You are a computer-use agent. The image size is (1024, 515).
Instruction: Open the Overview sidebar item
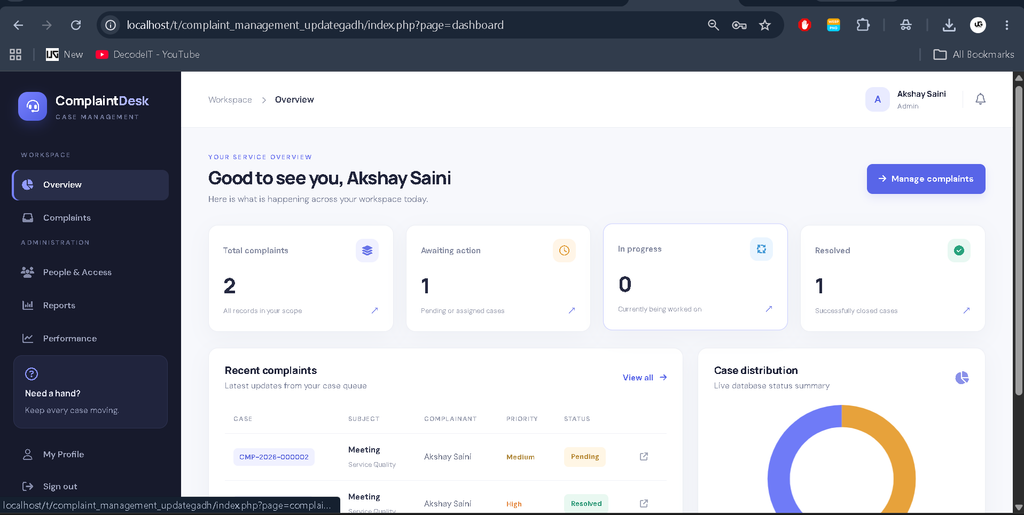click(90, 185)
